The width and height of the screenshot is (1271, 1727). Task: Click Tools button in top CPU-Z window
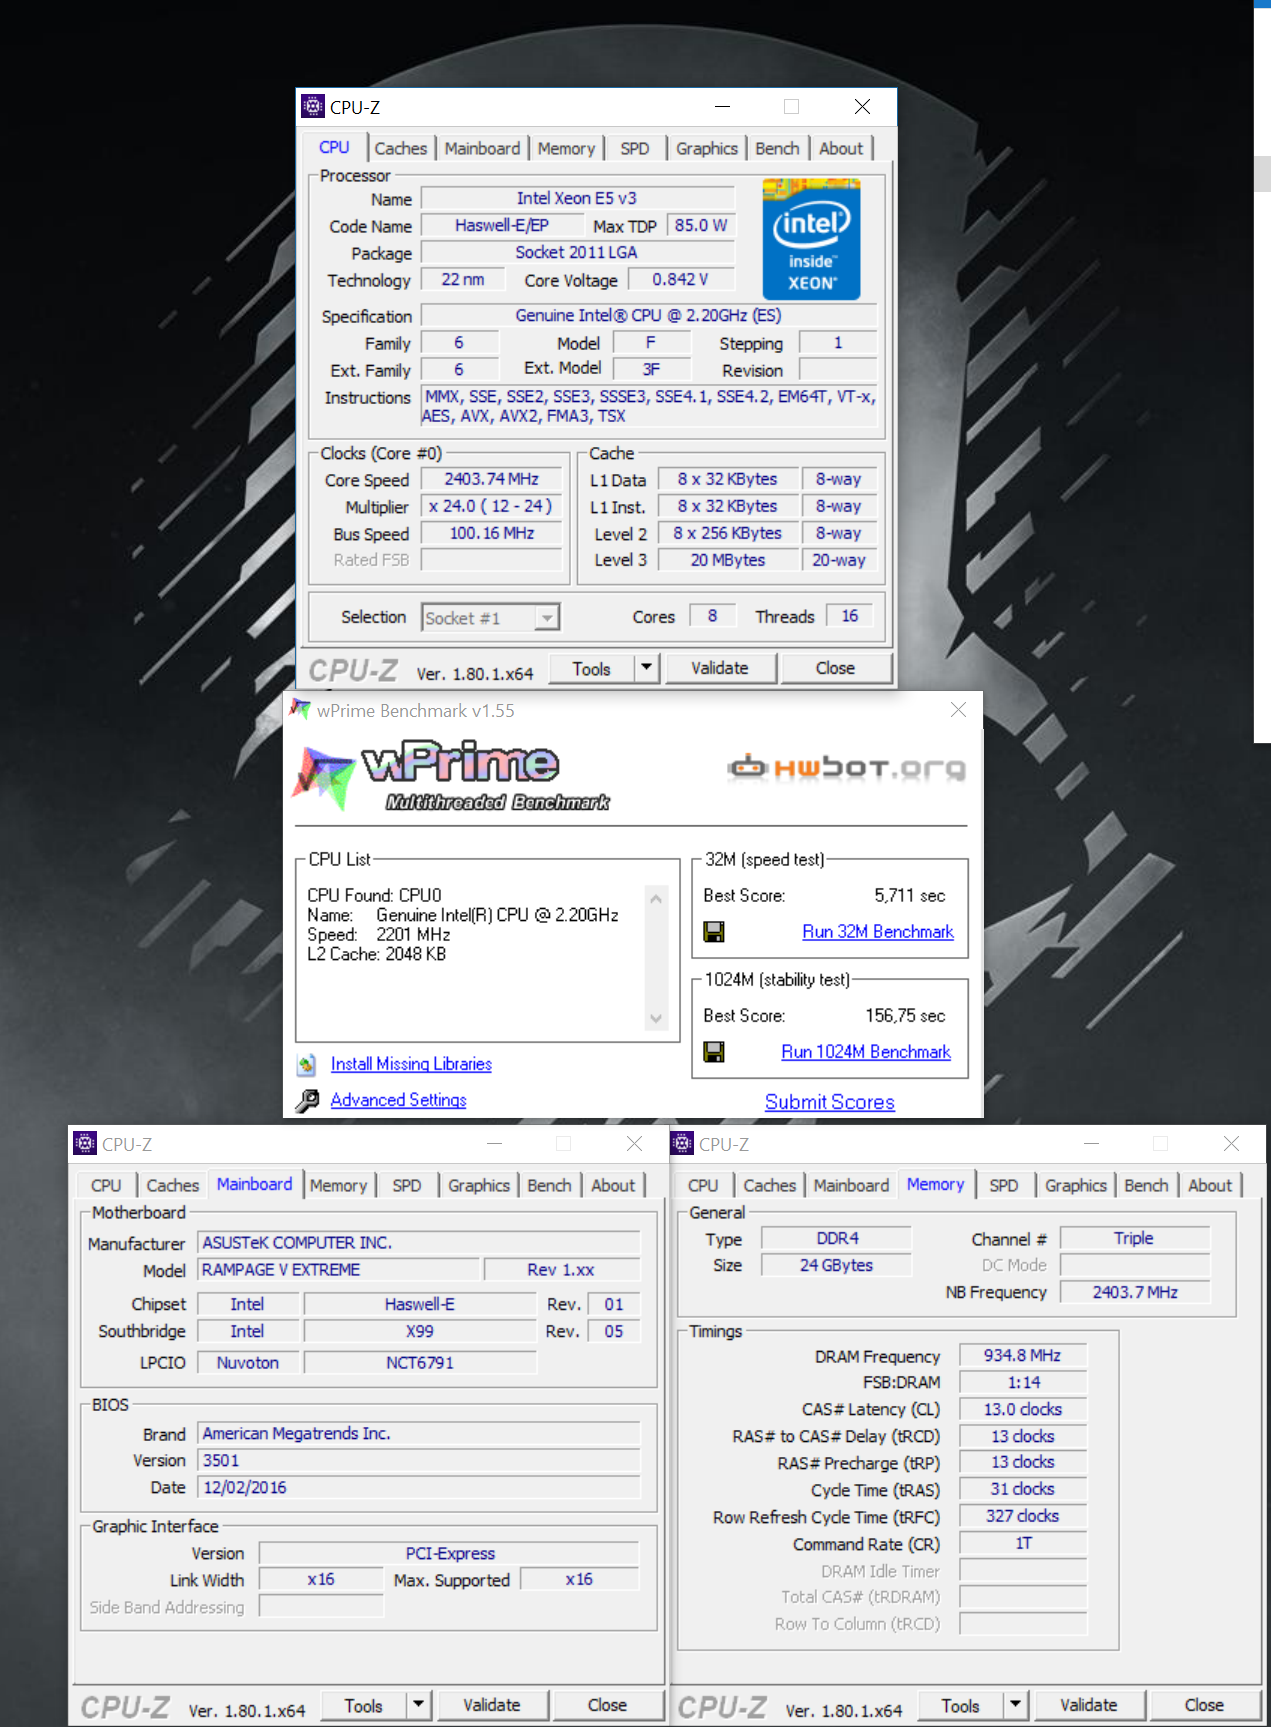point(591,668)
